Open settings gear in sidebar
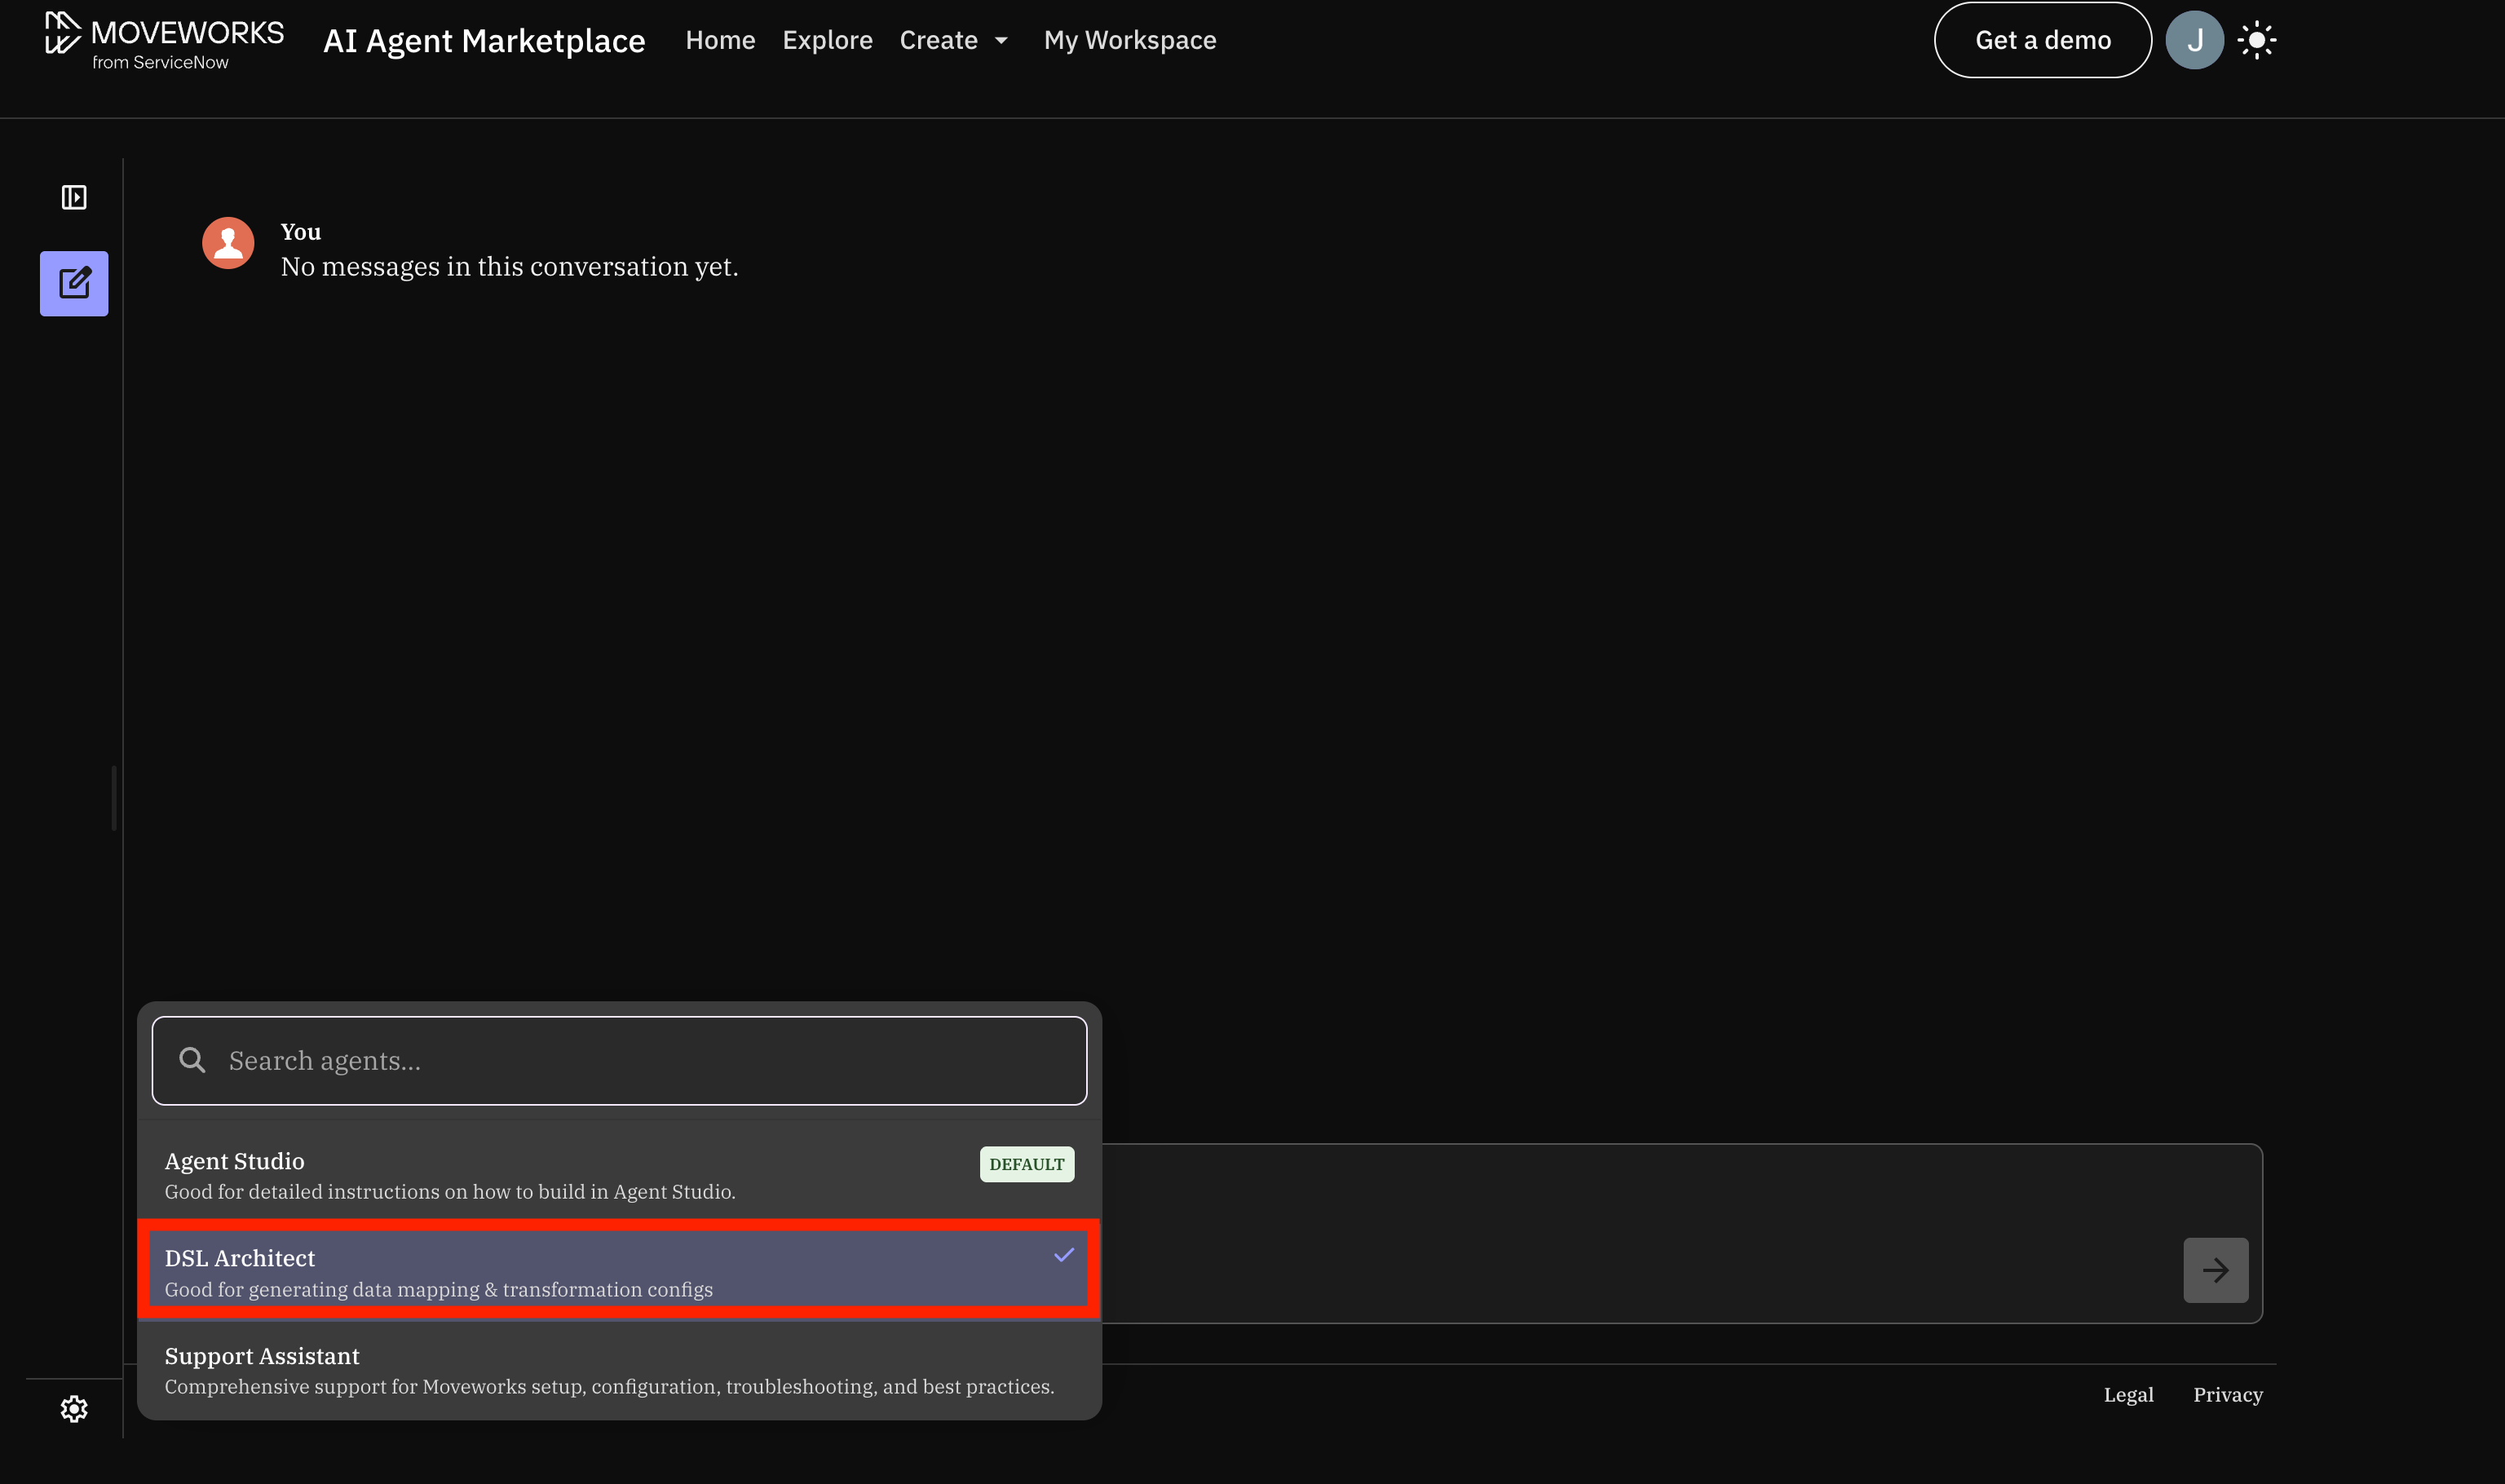 pyautogui.click(x=74, y=1409)
